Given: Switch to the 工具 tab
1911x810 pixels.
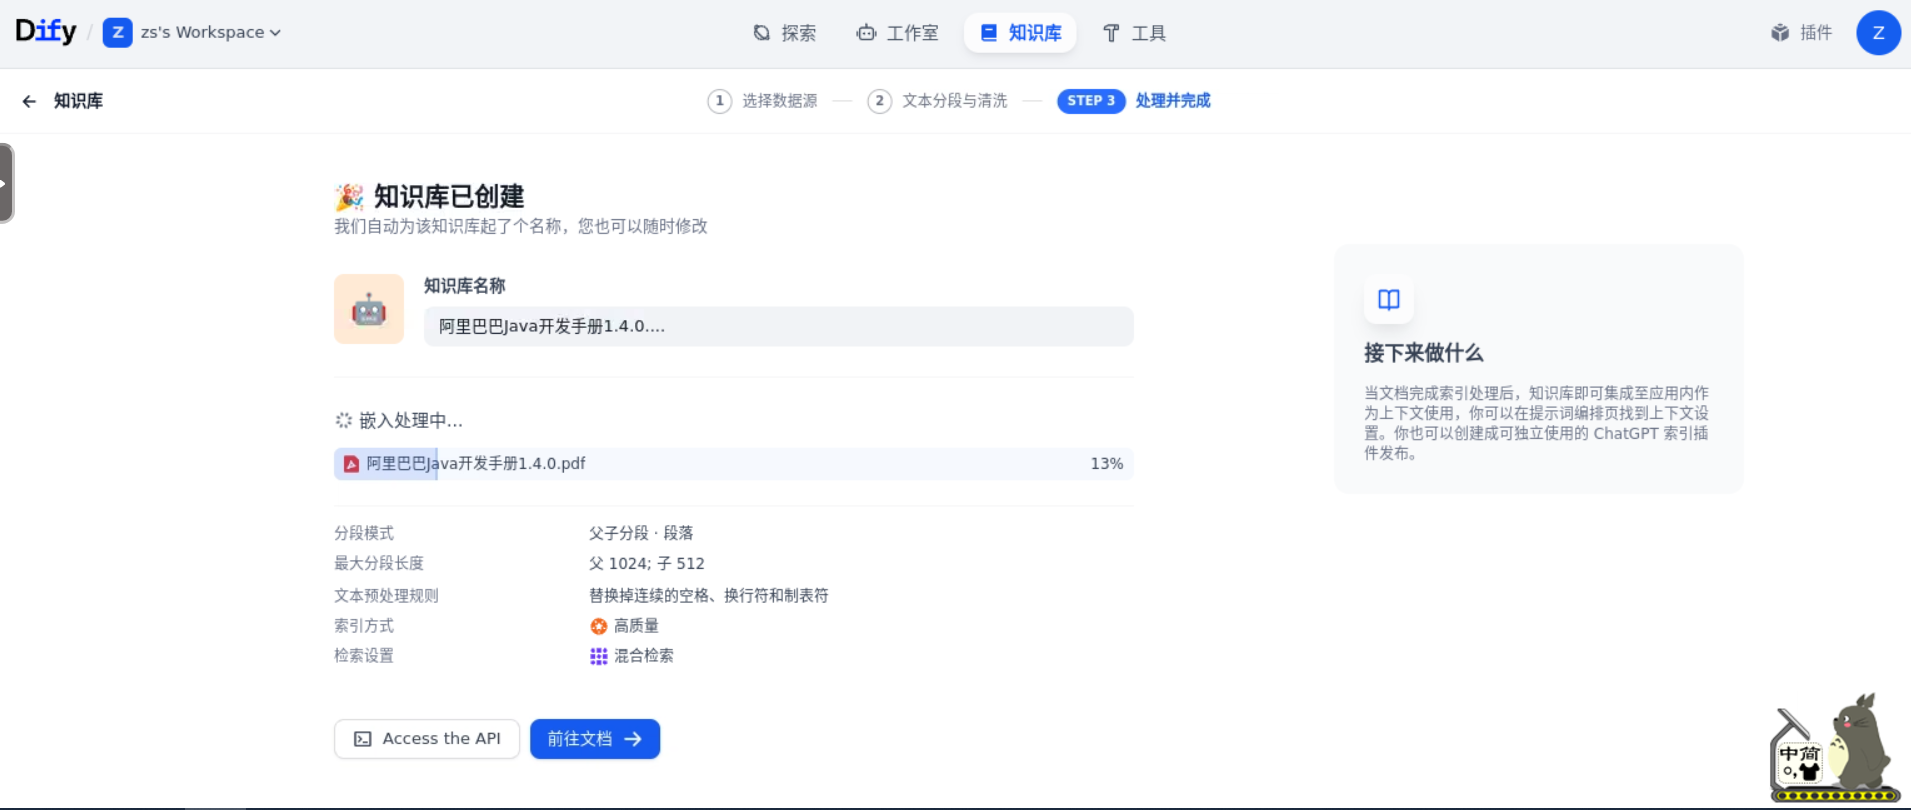Looking at the screenshot, I should [x=1134, y=33].
